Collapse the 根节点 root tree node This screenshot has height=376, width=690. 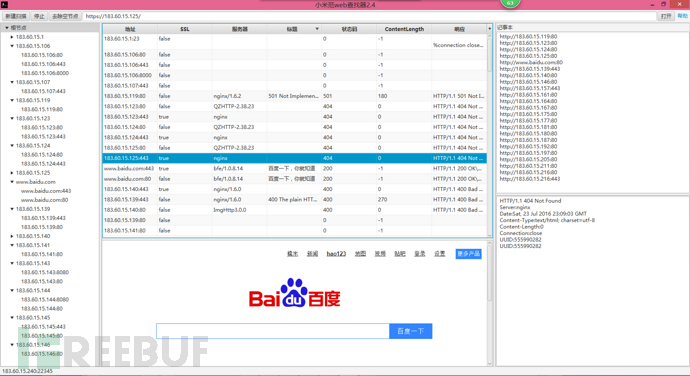point(7,28)
